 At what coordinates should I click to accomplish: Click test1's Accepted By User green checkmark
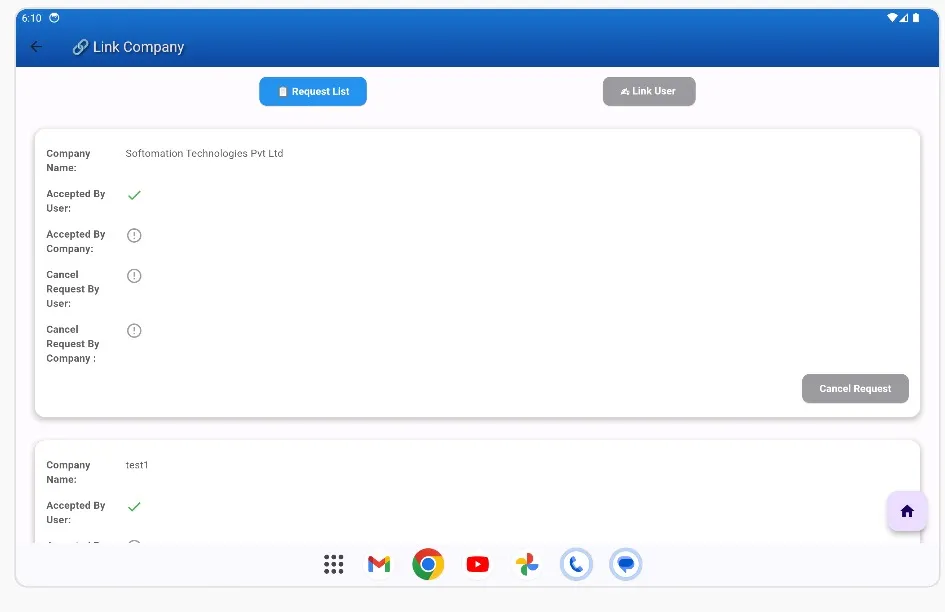(134, 506)
